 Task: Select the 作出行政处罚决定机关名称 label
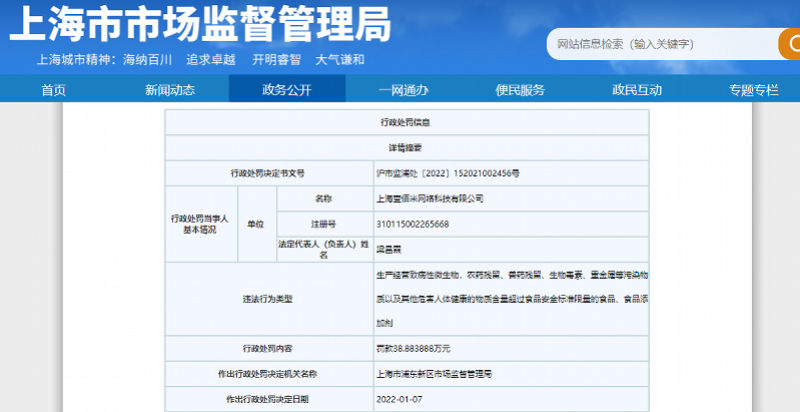point(269,374)
